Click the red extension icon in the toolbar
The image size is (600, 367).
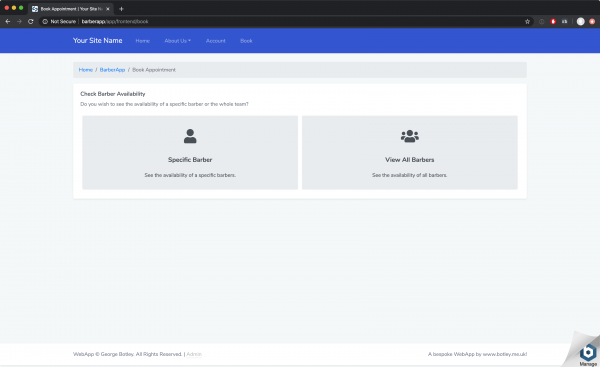553,21
